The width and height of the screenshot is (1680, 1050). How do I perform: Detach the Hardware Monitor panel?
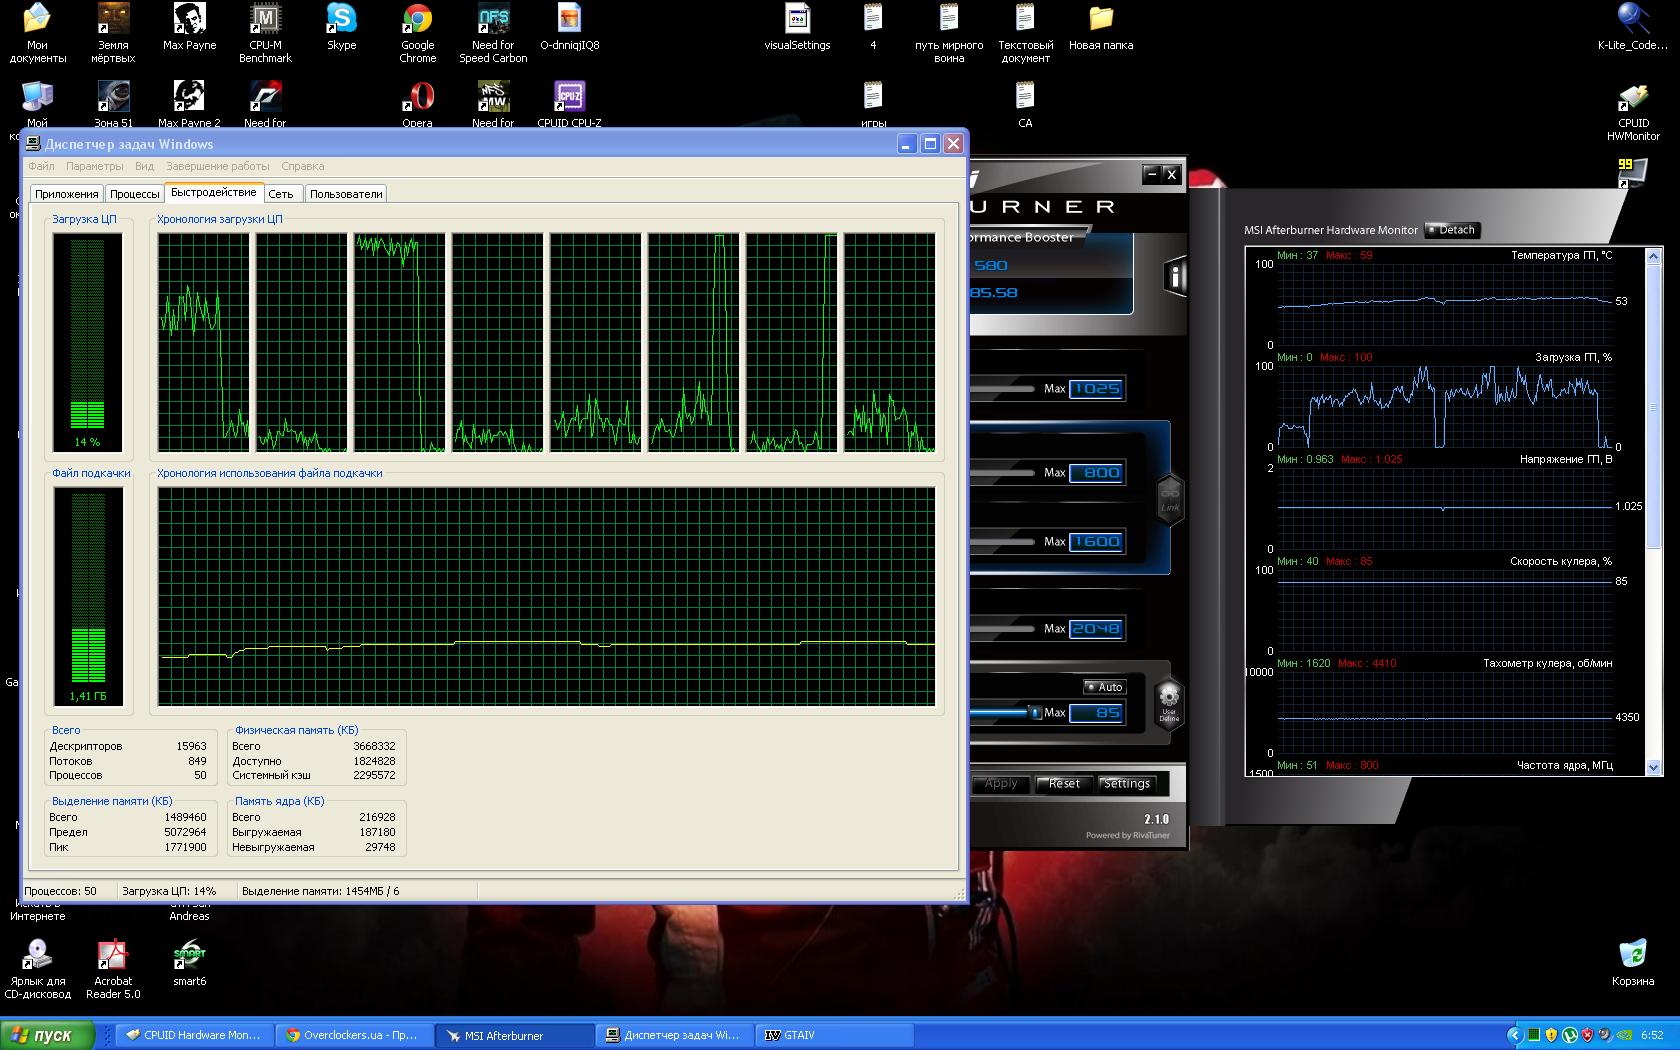(1452, 230)
